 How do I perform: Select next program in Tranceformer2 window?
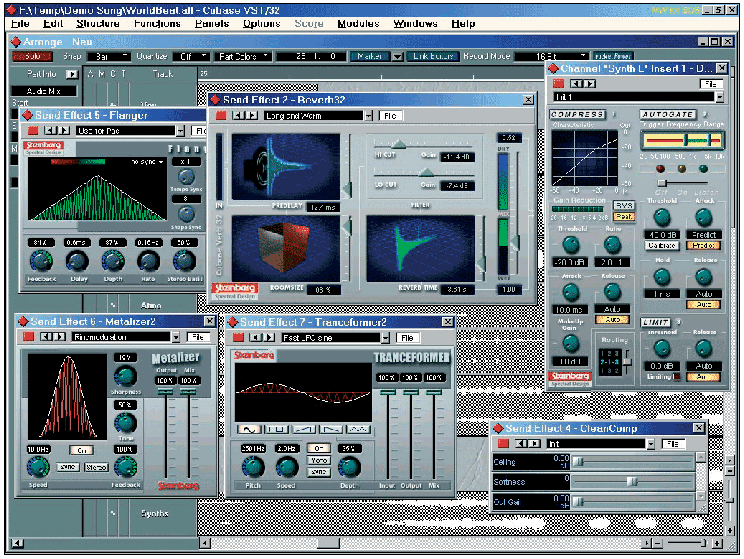click(x=270, y=337)
